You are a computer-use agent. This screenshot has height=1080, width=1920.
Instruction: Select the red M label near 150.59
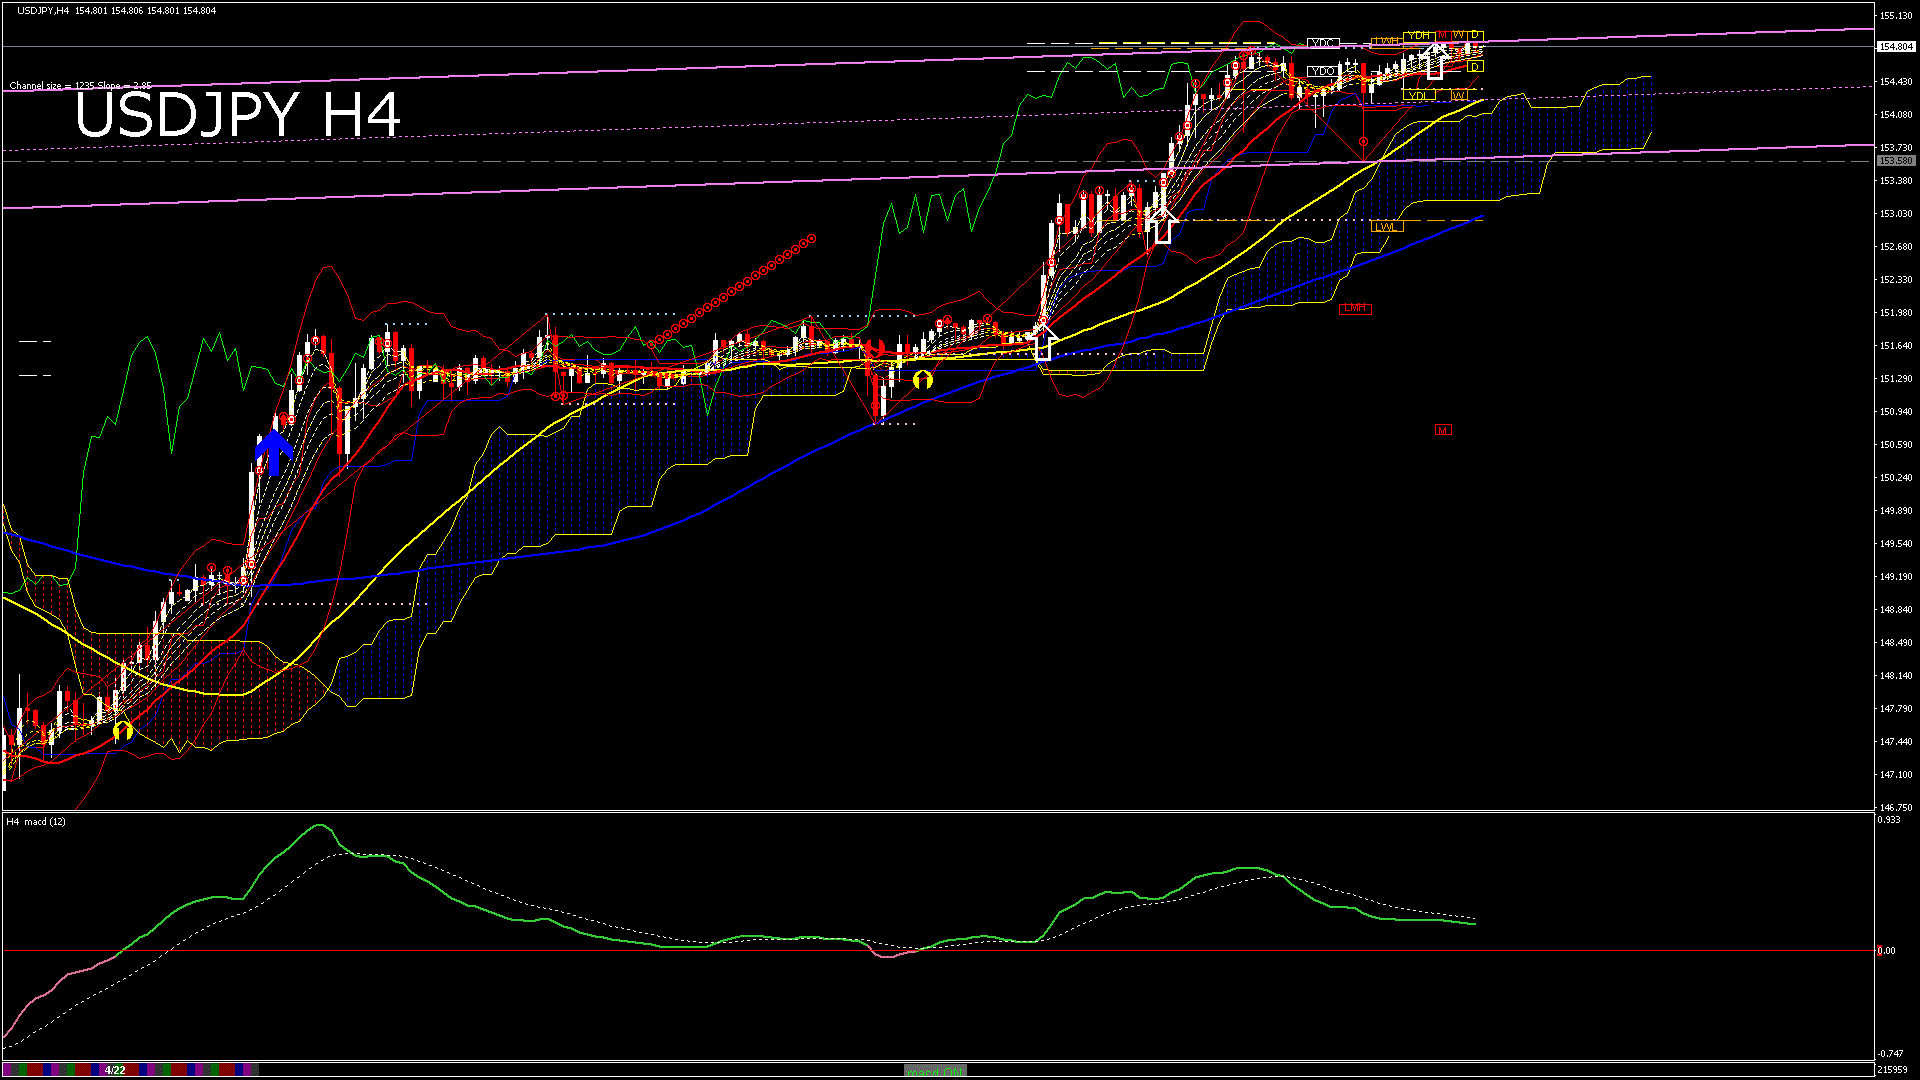pos(1443,430)
